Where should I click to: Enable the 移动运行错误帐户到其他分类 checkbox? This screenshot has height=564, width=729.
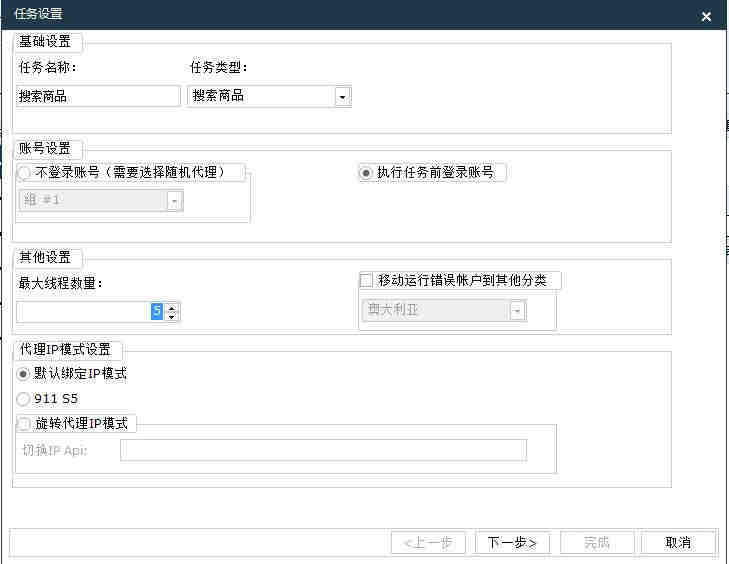[366, 280]
